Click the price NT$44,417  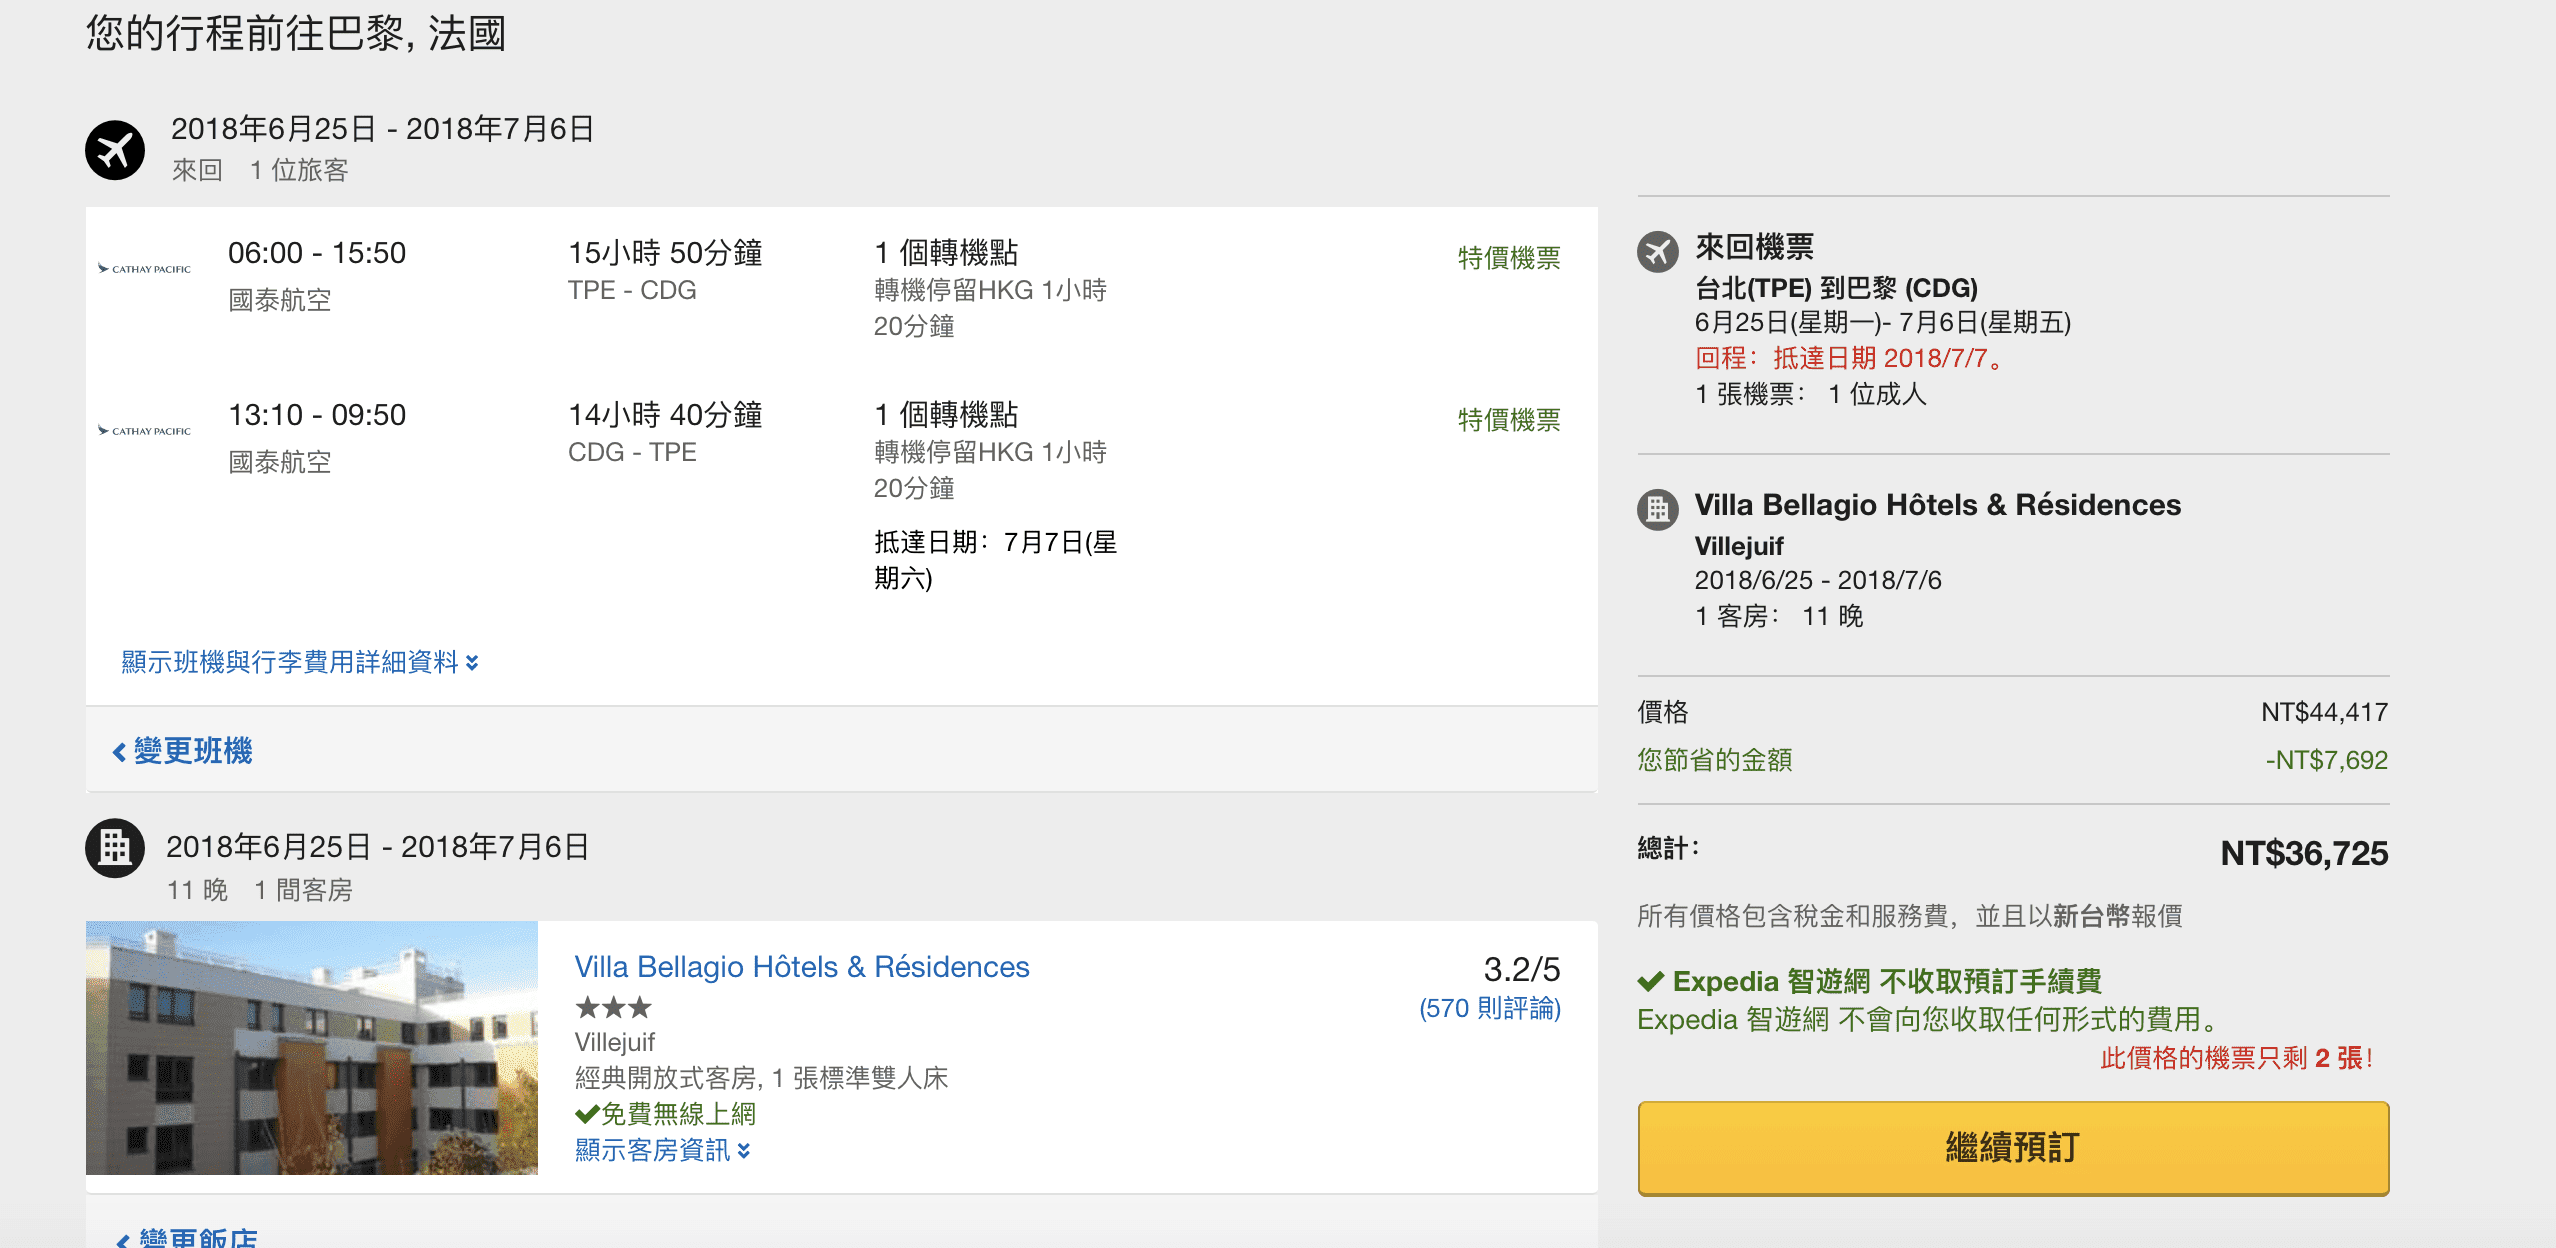[x=2324, y=712]
